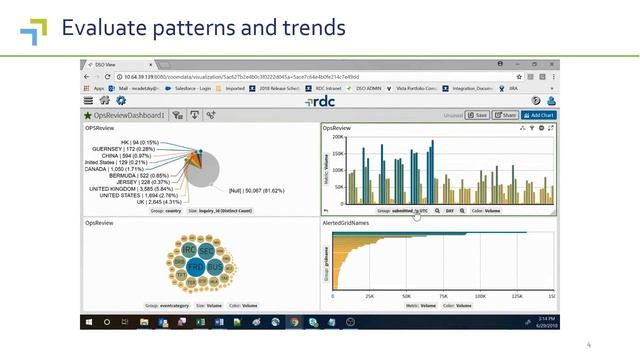Open the RDC Intranet bookmark

(x=324, y=88)
